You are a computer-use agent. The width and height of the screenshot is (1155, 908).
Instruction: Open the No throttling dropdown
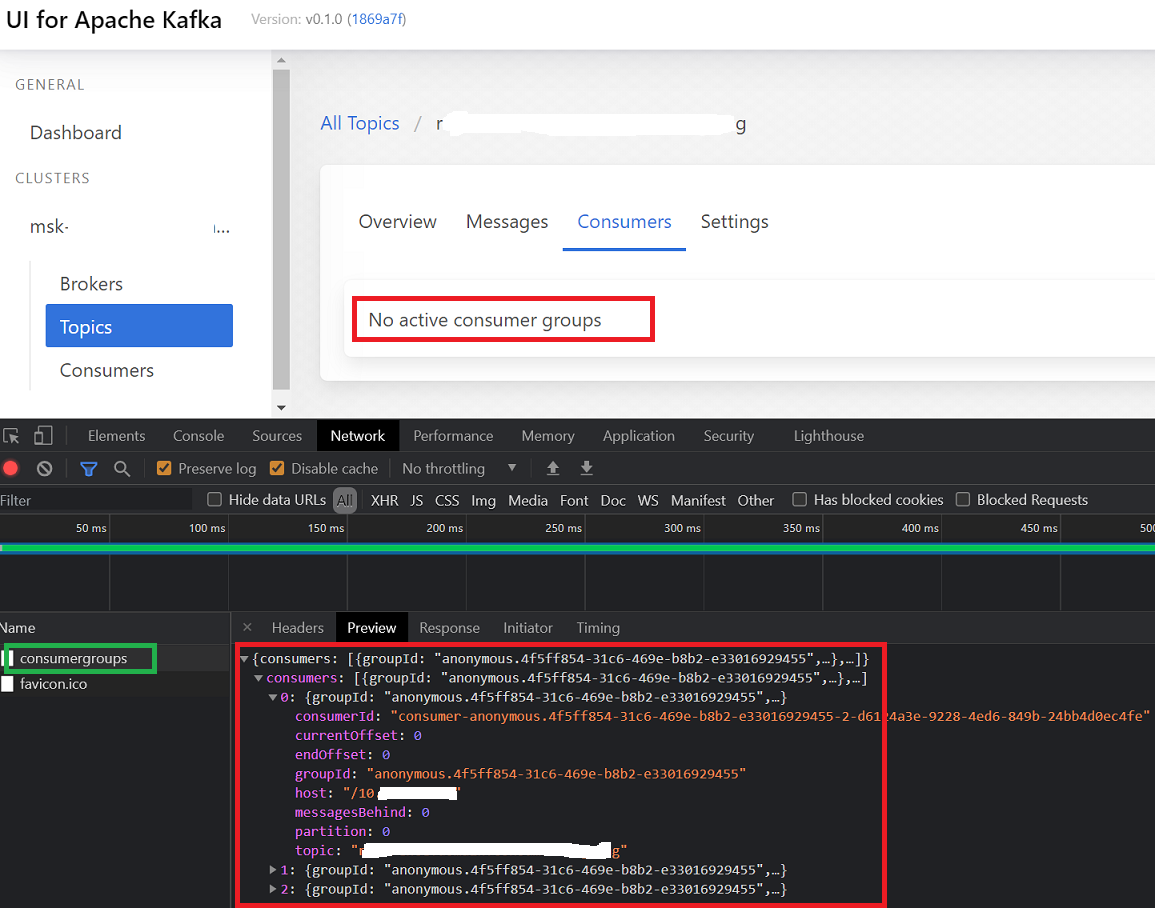(x=455, y=468)
